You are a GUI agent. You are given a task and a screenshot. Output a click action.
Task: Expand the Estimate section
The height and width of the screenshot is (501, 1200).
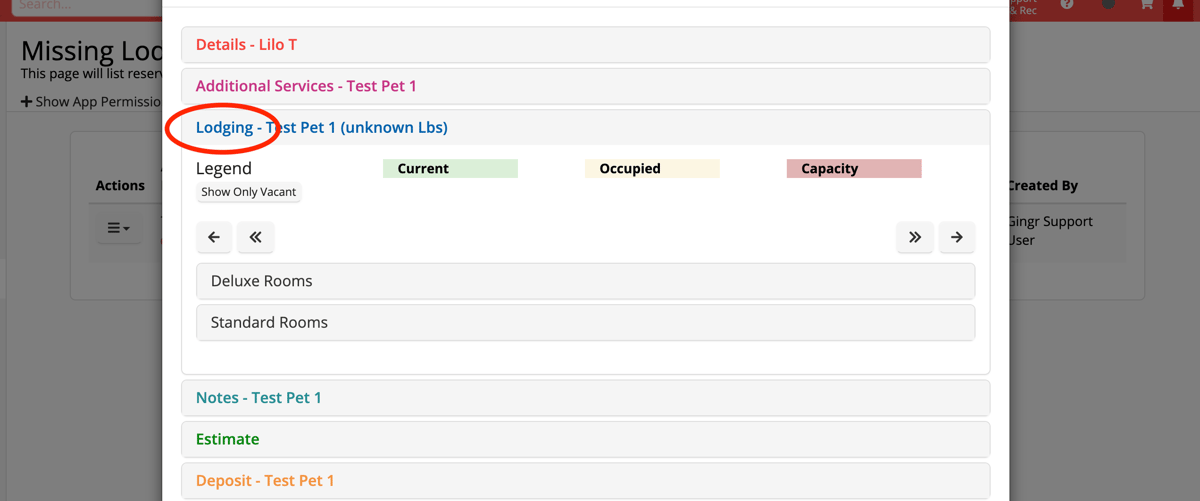pos(227,439)
